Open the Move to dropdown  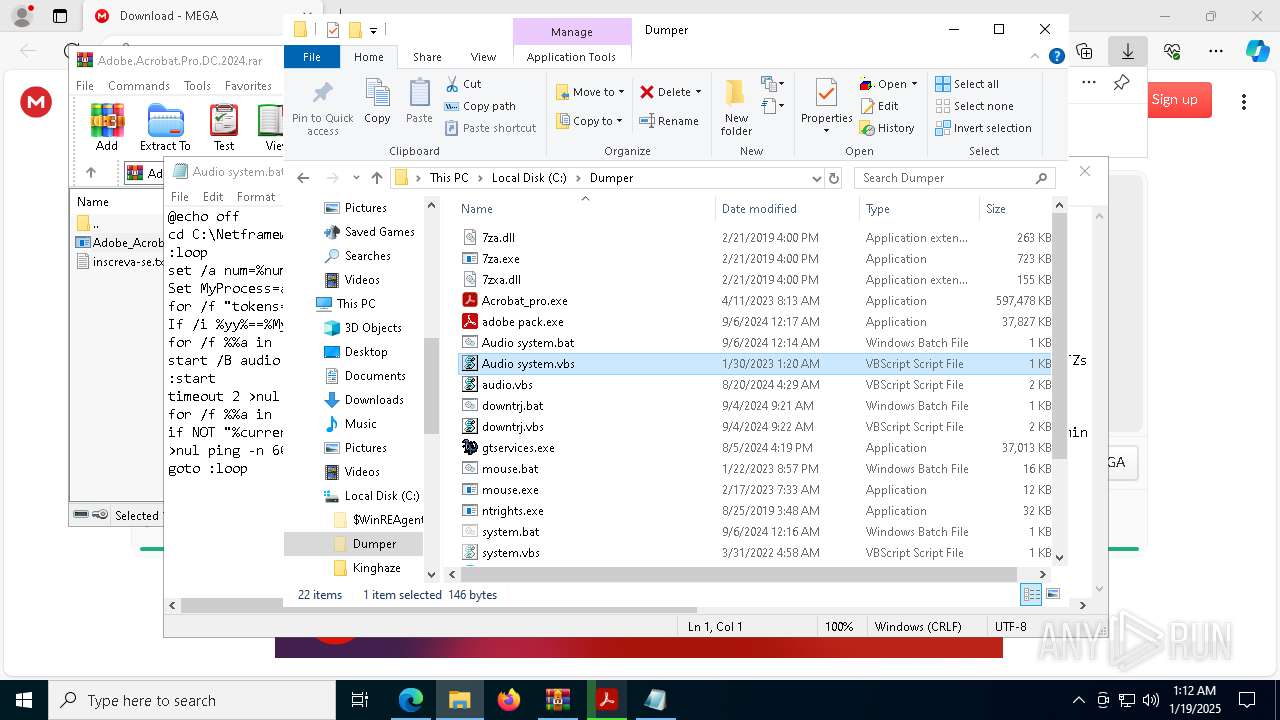pos(590,92)
